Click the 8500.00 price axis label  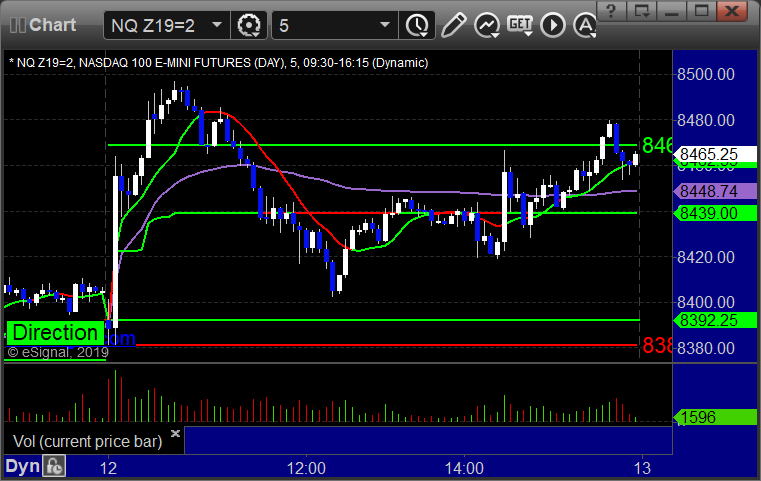tap(706, 75)
